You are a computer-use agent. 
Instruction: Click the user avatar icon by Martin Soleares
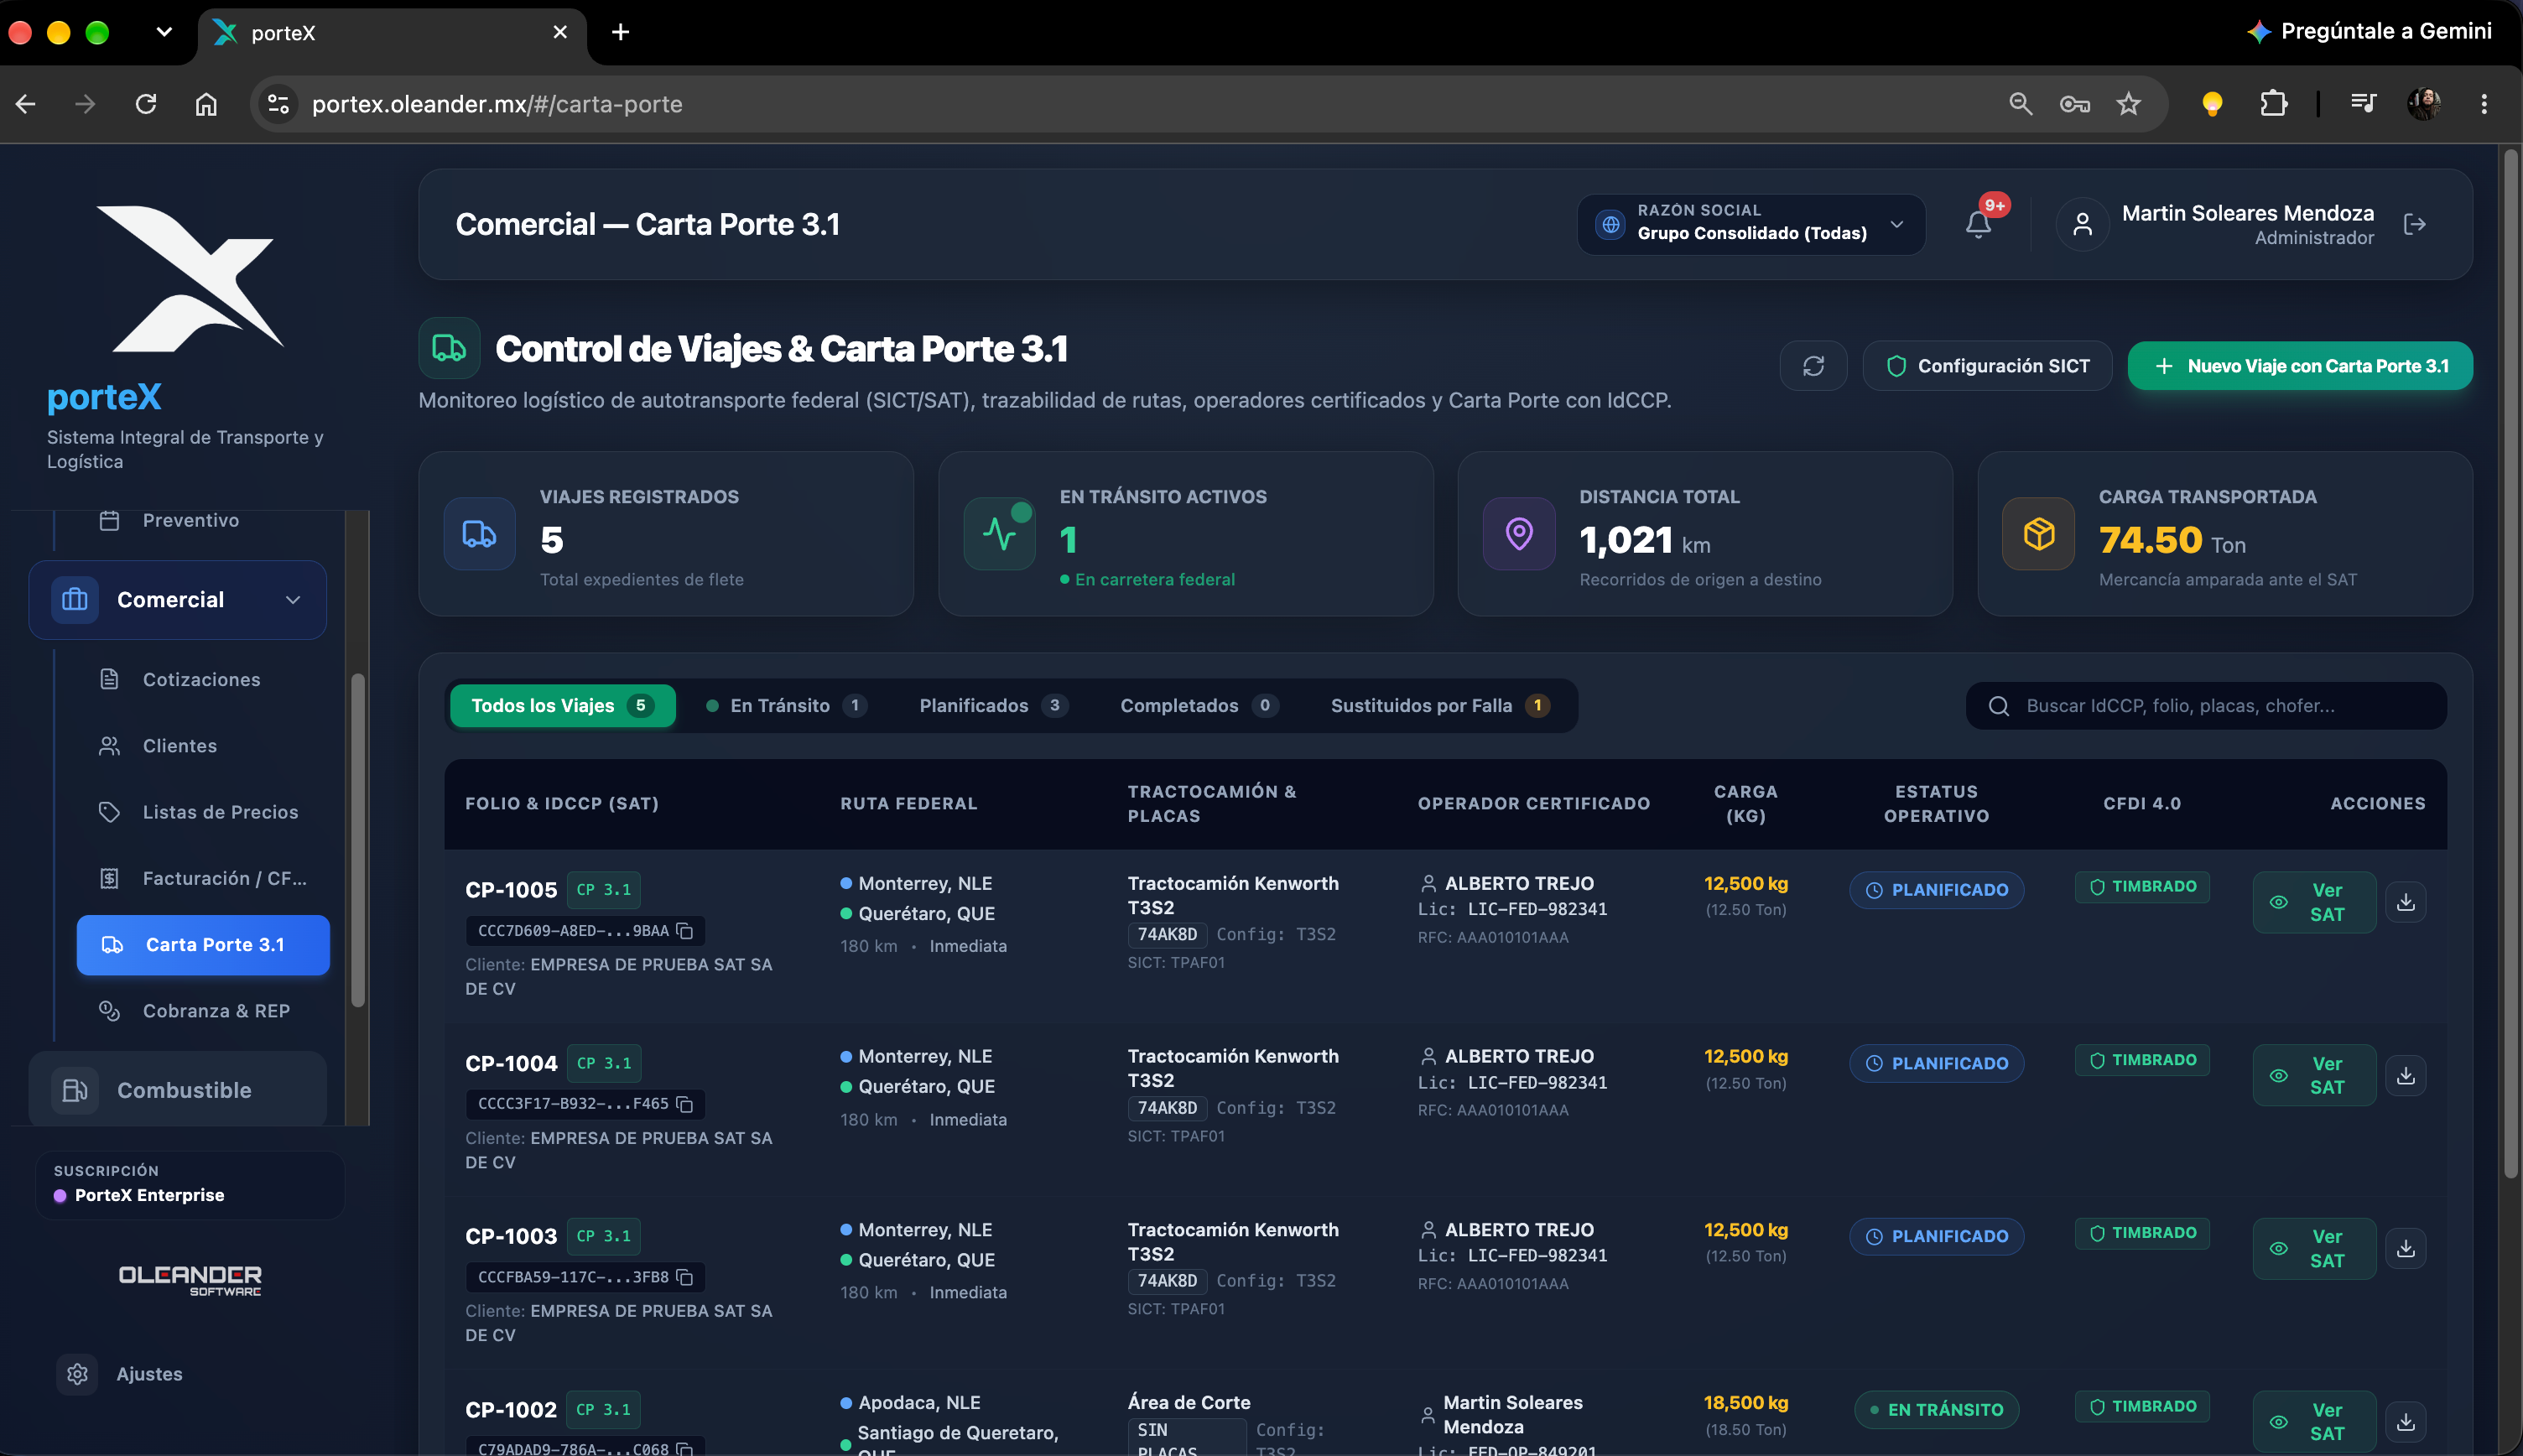click(x=2082, y=224)
